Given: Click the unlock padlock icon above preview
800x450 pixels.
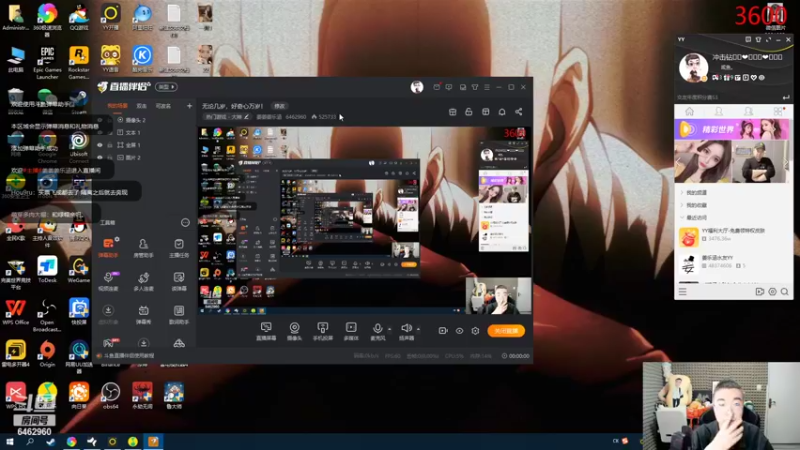Looking at the screenshot, I should [468, 112].
